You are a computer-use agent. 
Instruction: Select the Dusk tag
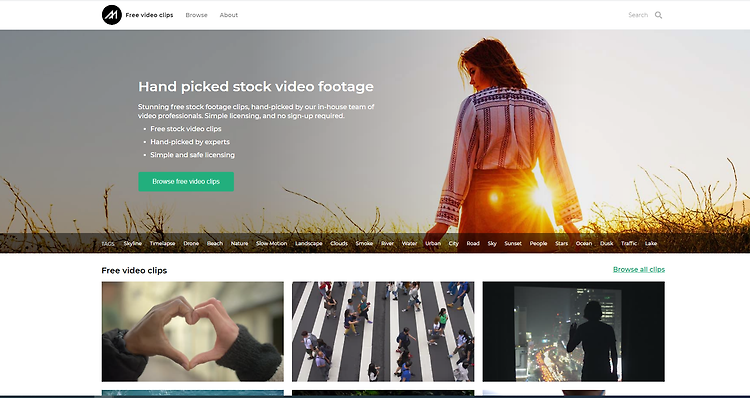(607, 243)
